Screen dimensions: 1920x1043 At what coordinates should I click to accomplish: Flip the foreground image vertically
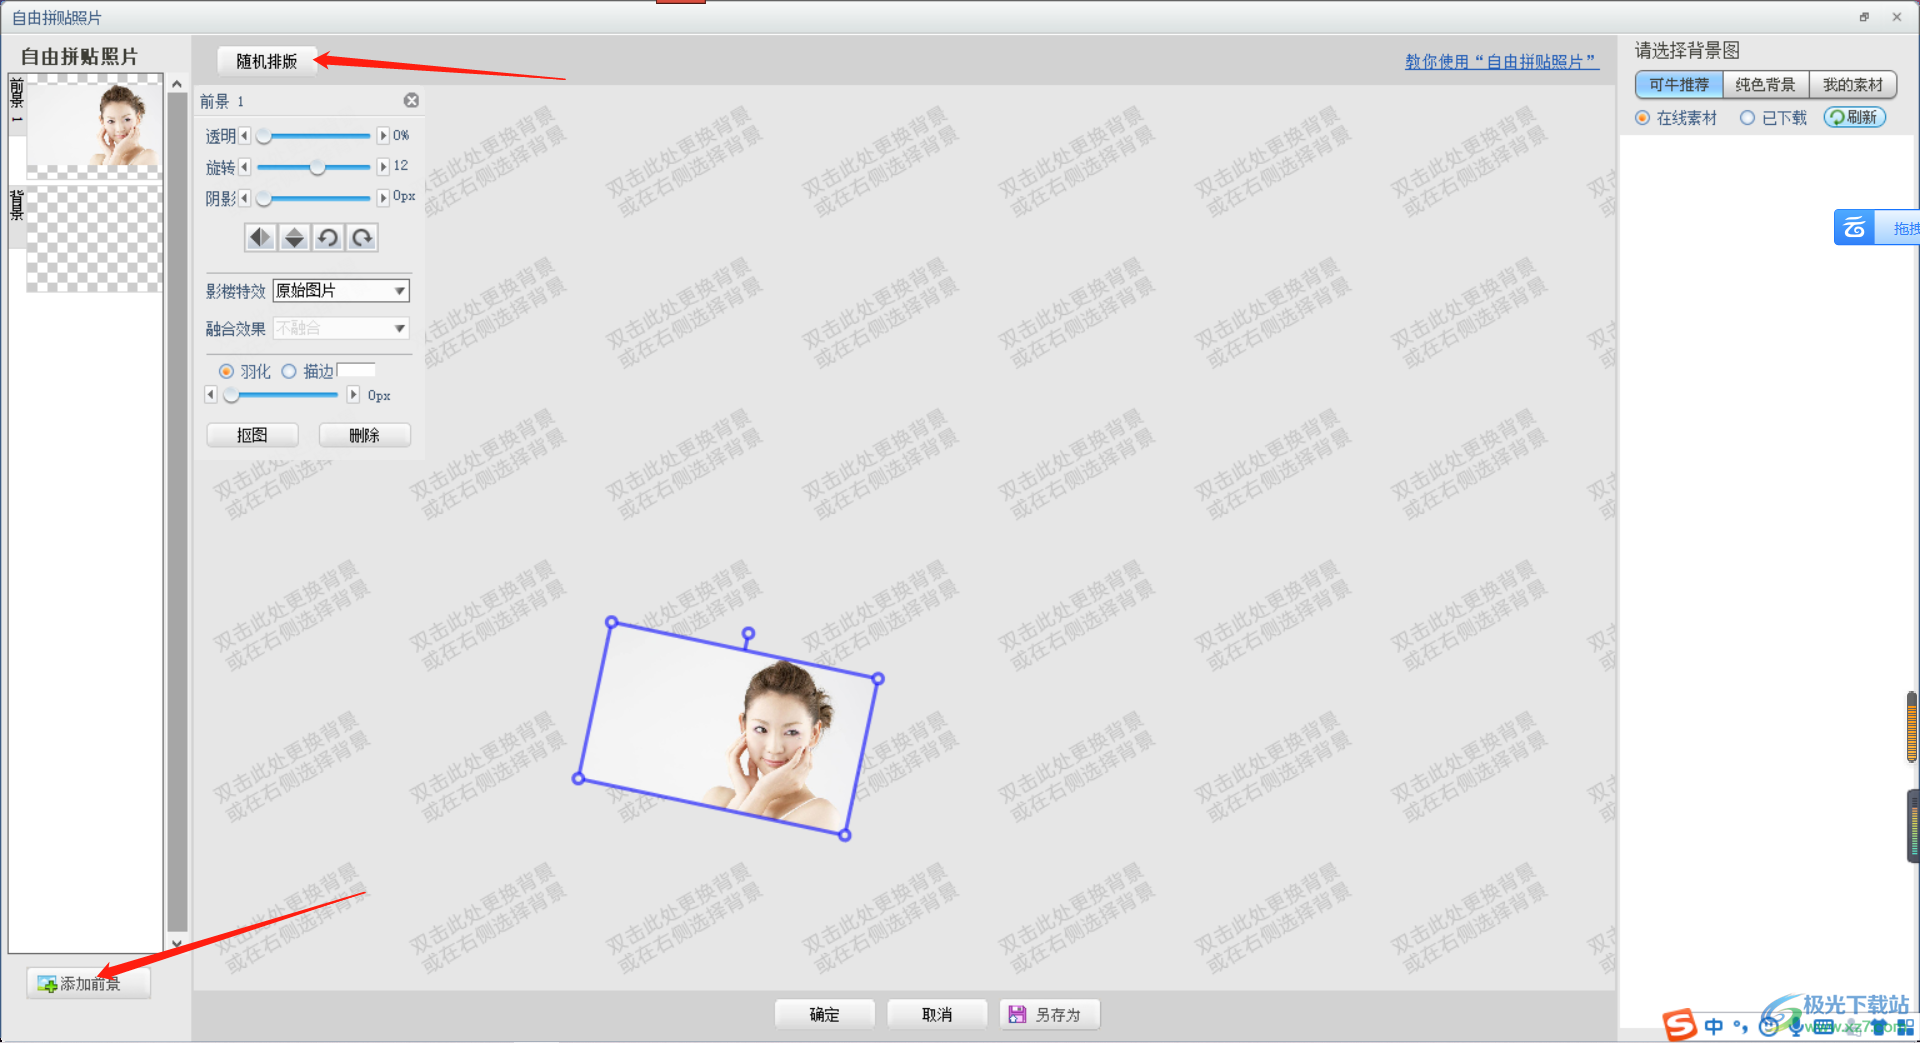click(294, 237)
